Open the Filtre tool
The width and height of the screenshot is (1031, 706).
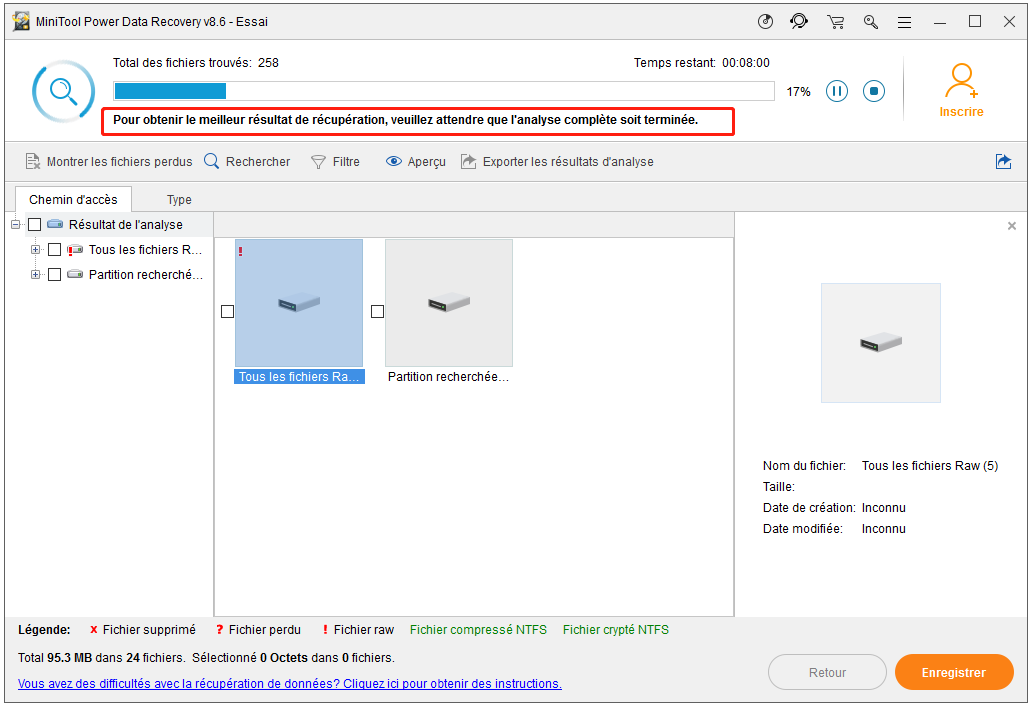pyautogui.click(x=335, y=162)
